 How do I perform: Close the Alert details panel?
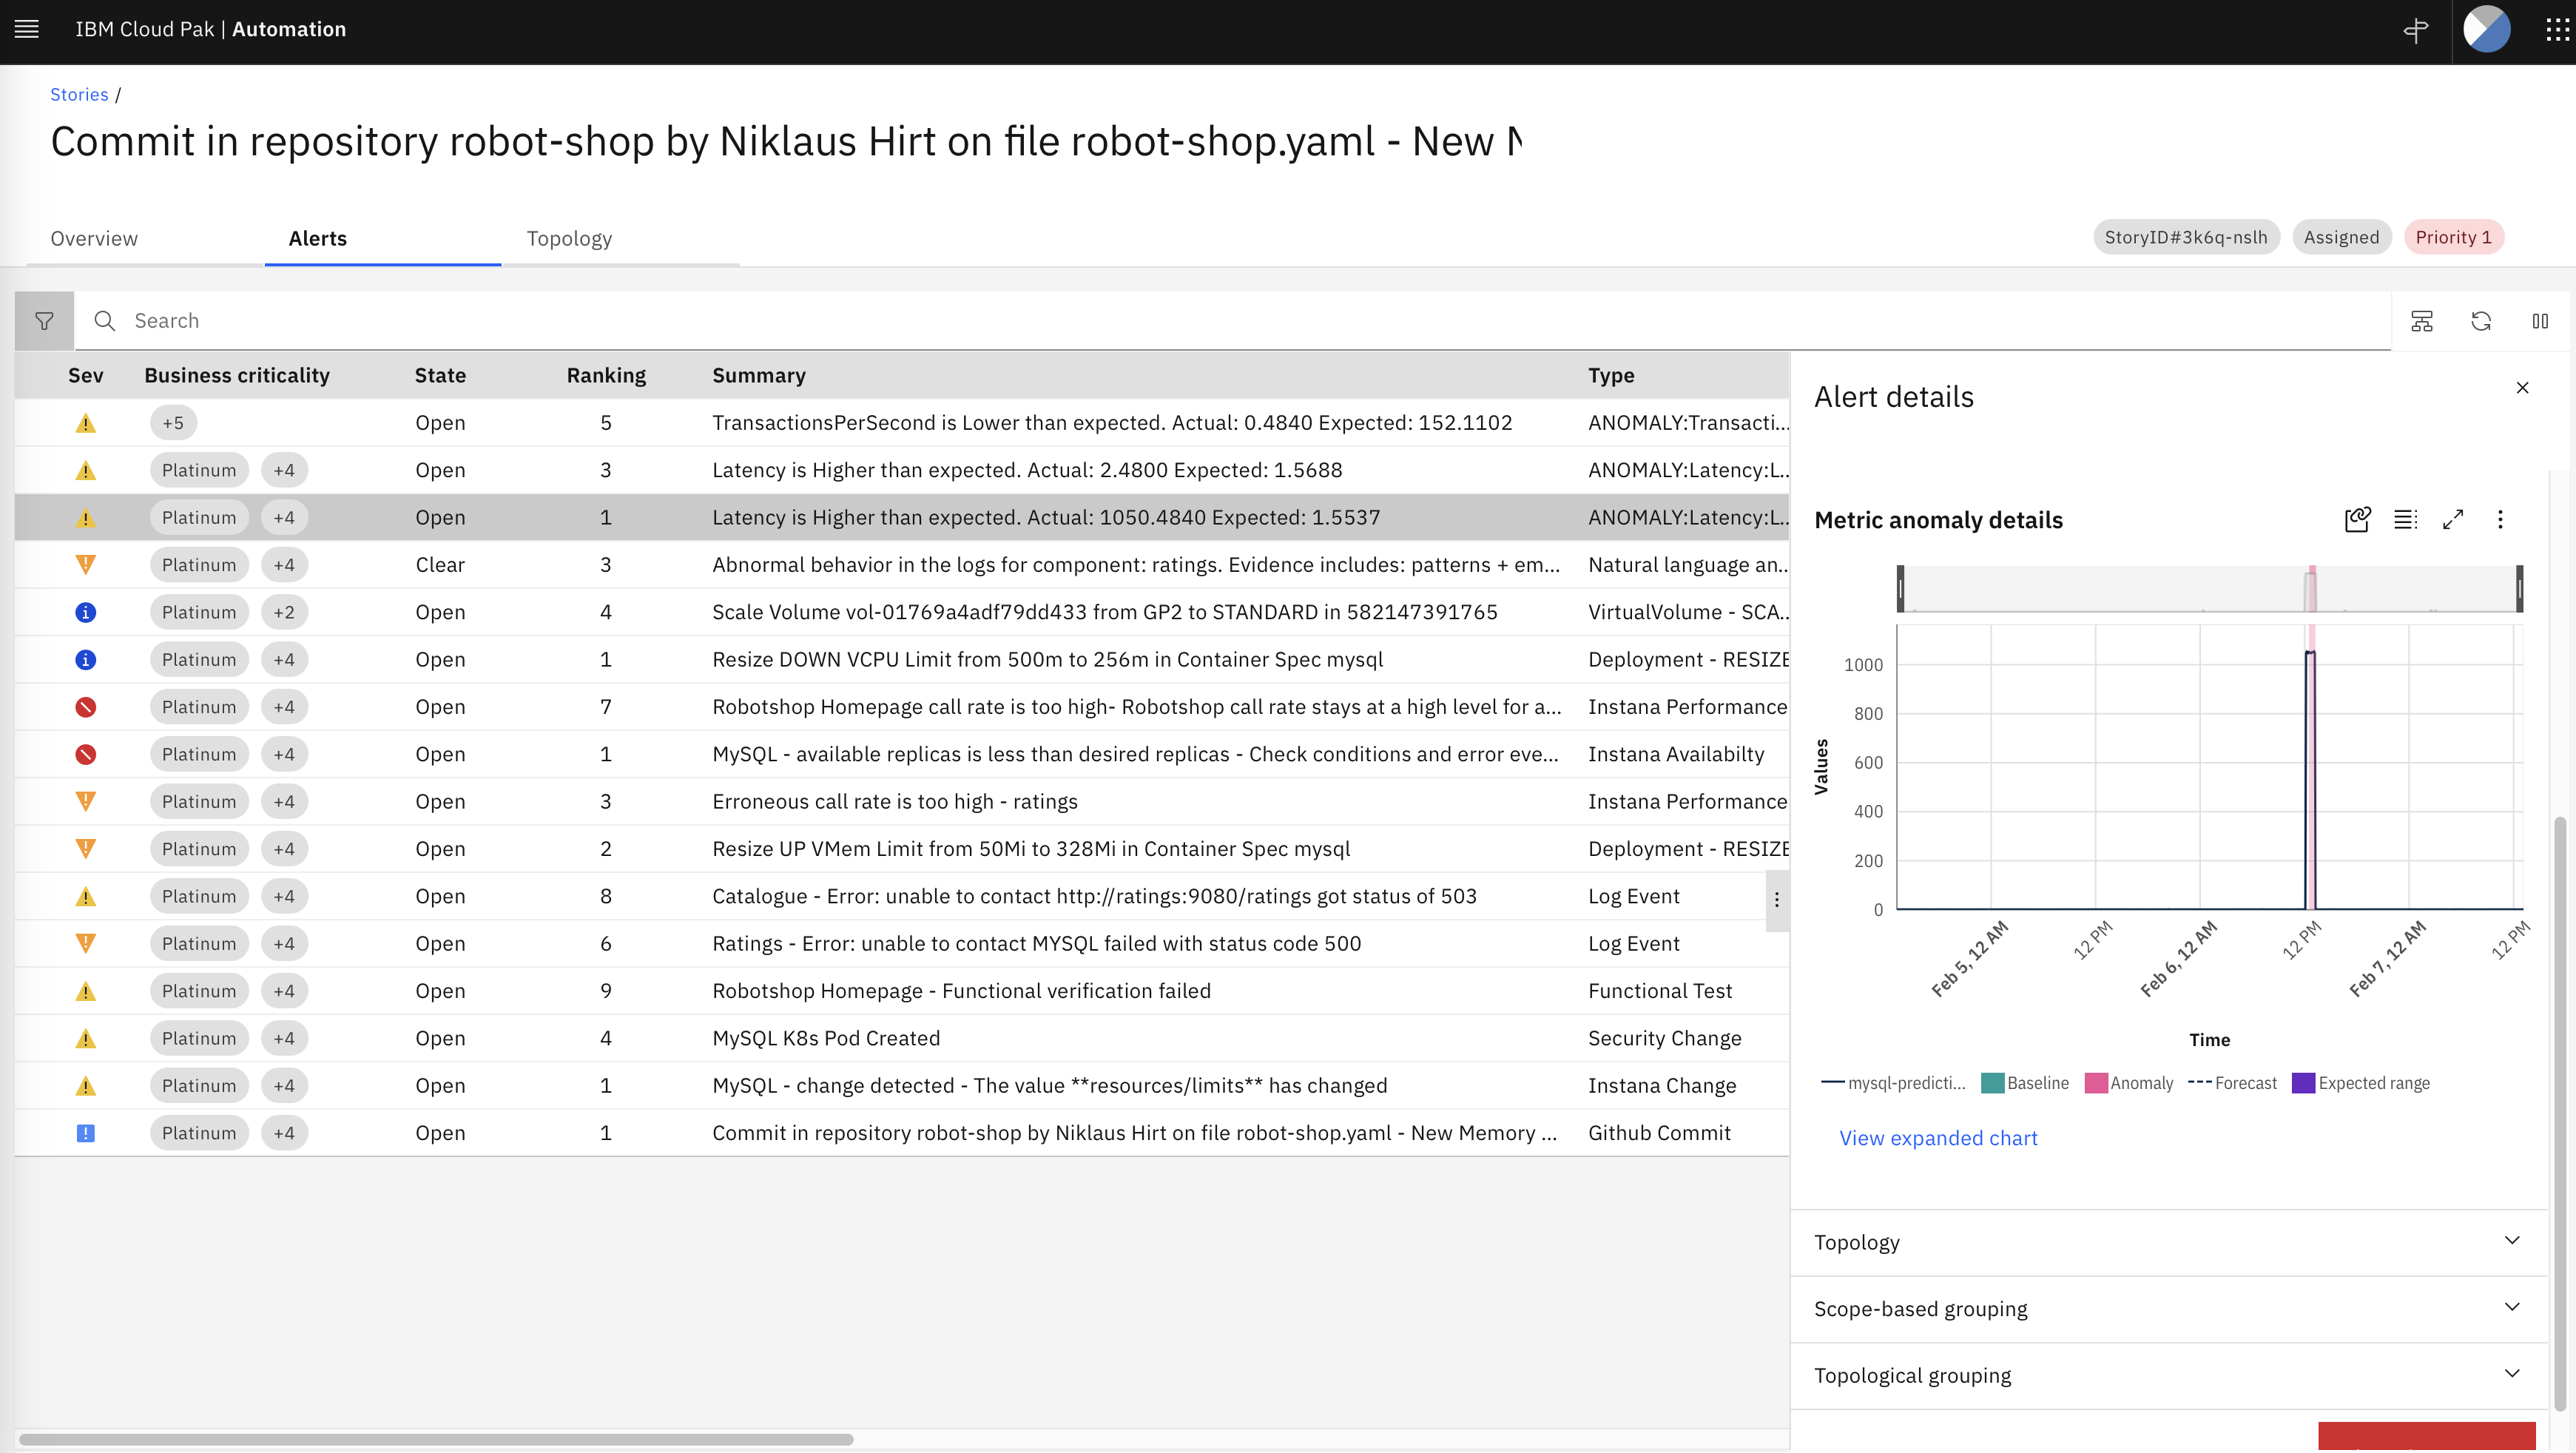coord(2522,388)
